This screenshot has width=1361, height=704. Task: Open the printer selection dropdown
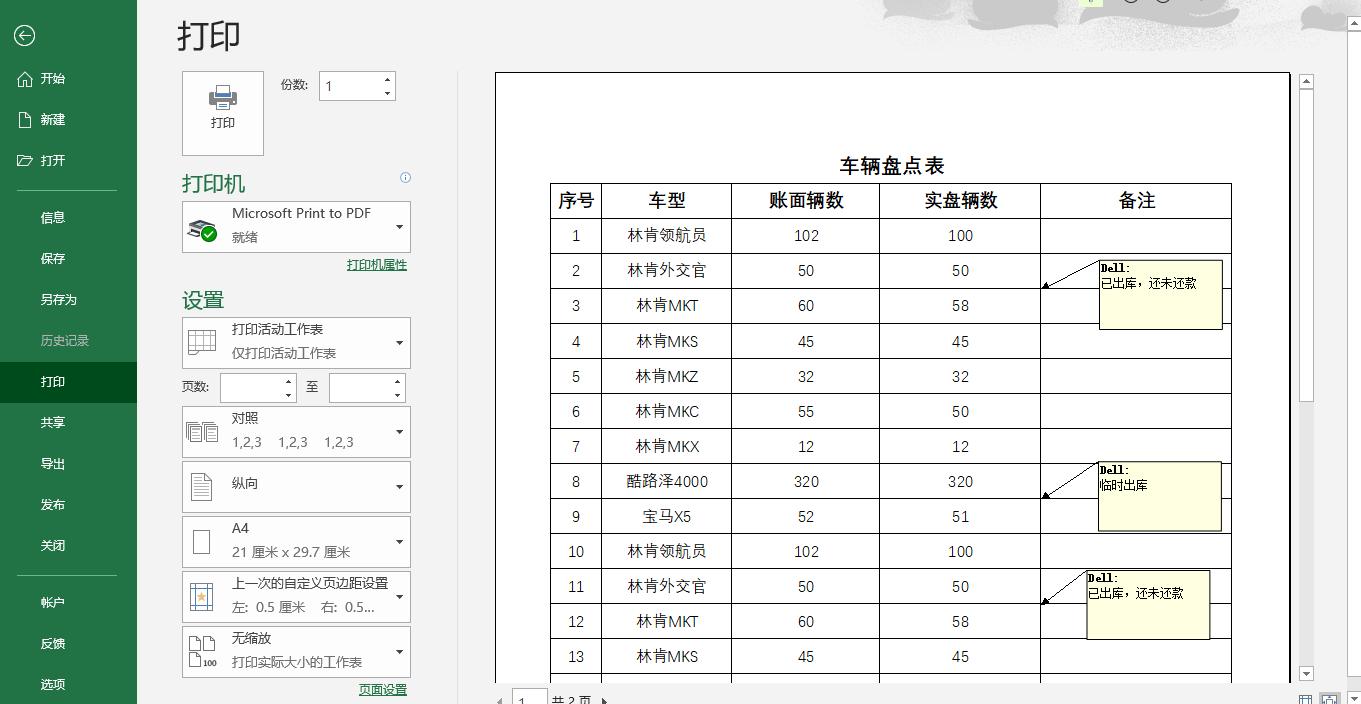[401, 226]
